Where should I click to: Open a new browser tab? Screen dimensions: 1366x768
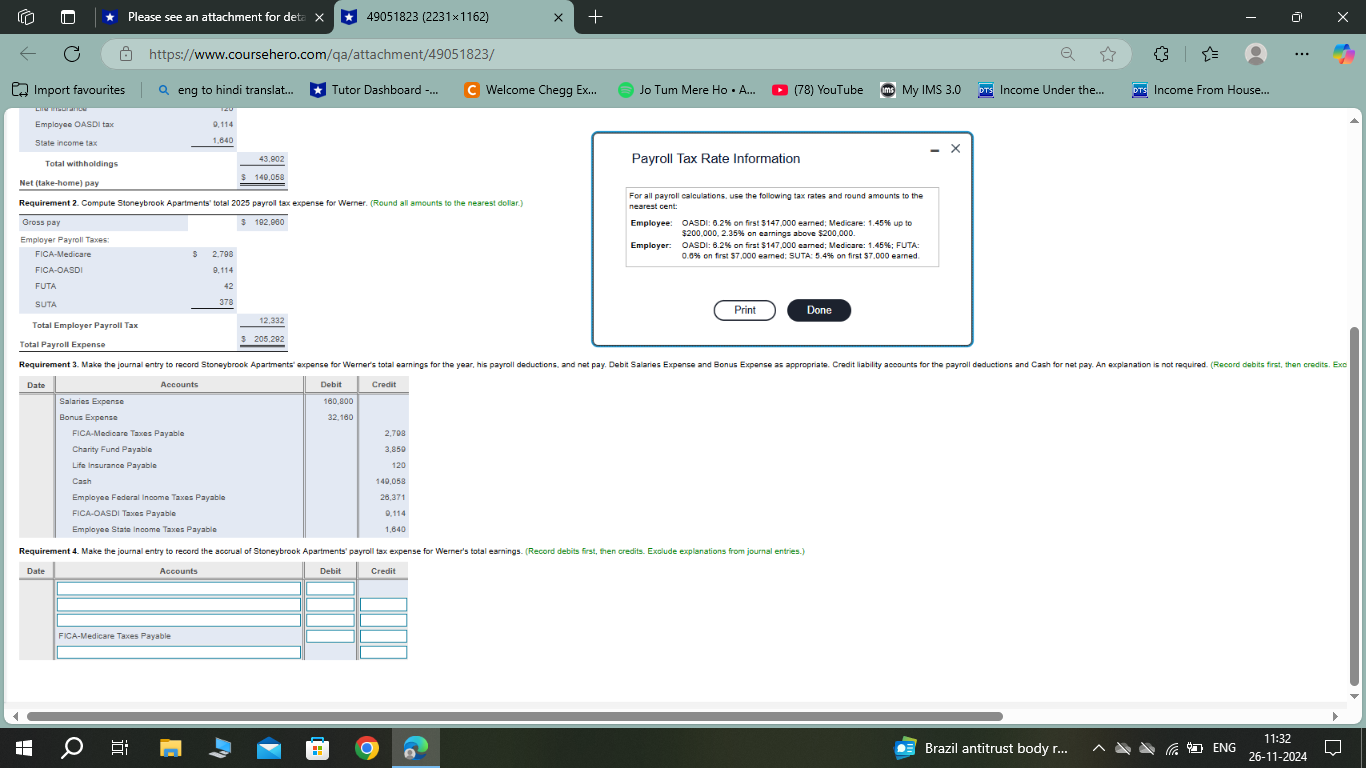596,17
